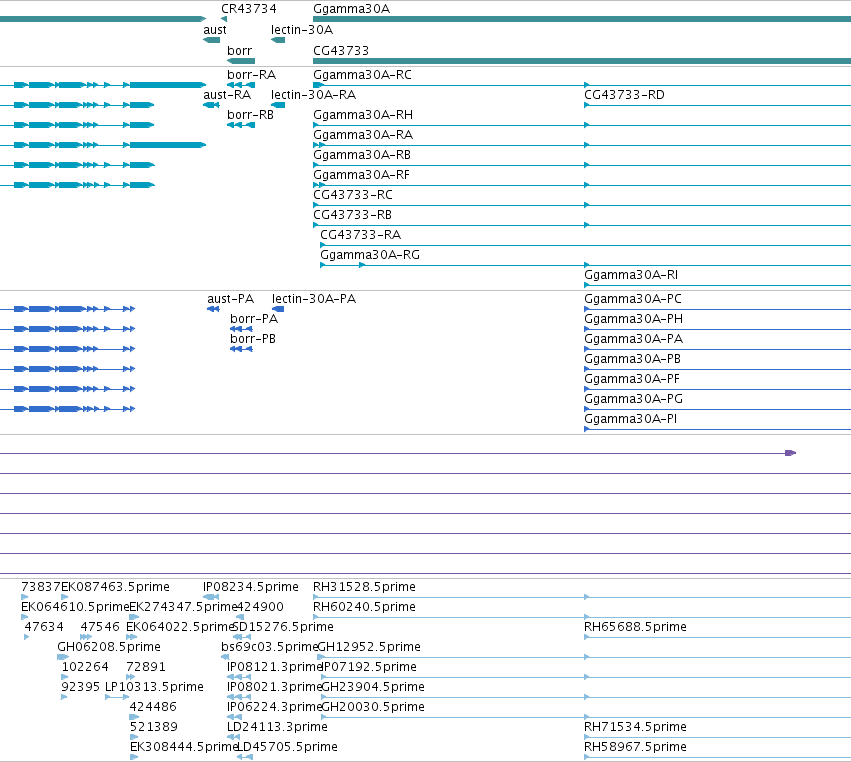Select the lectin-30A gene label
This screenshot has width=851, height=762.
click(302, 30)
